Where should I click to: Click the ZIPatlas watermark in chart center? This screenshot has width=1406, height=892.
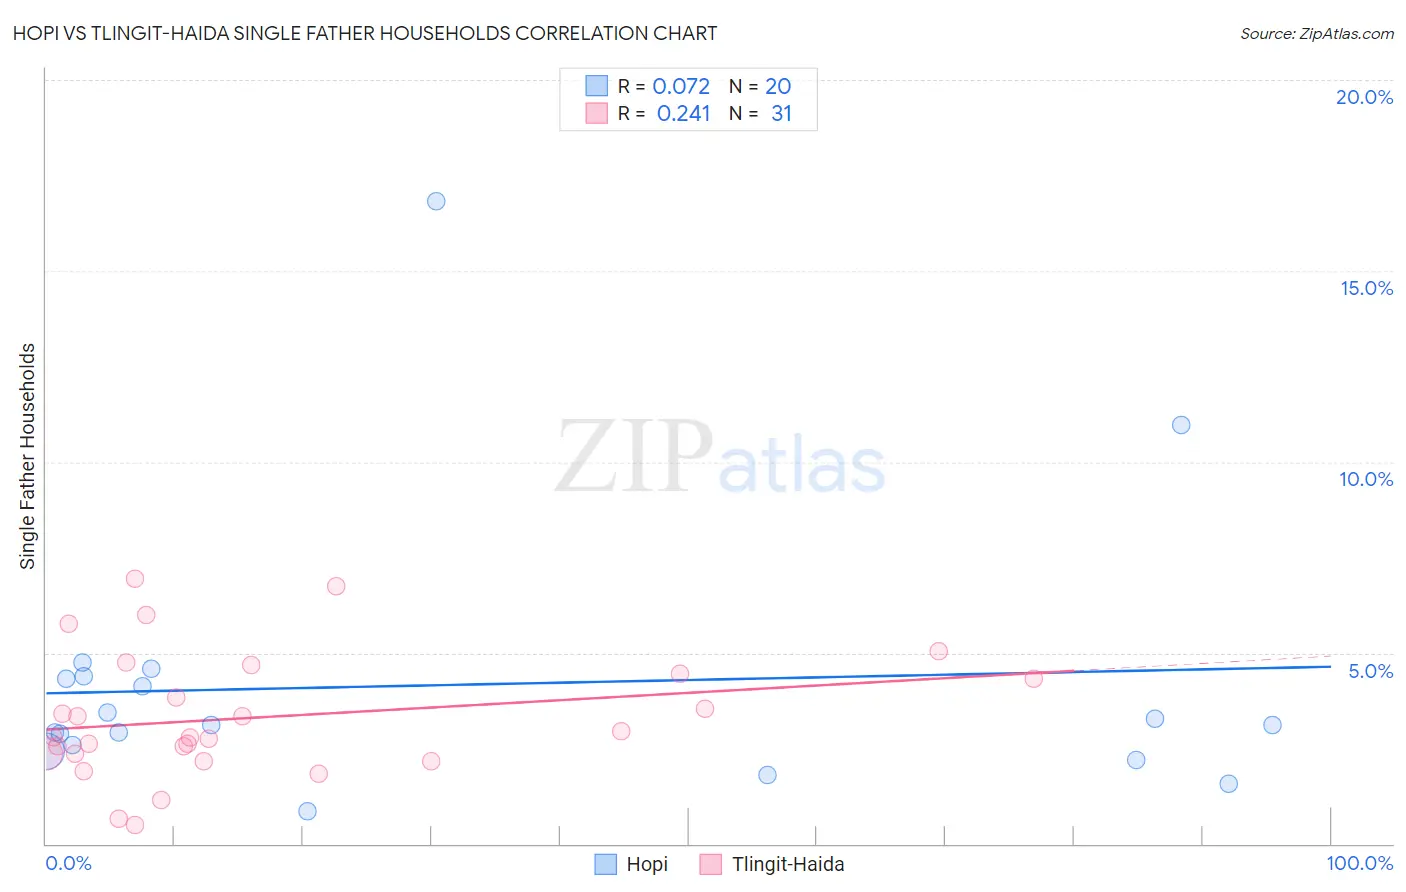click(x=720, y=458)
